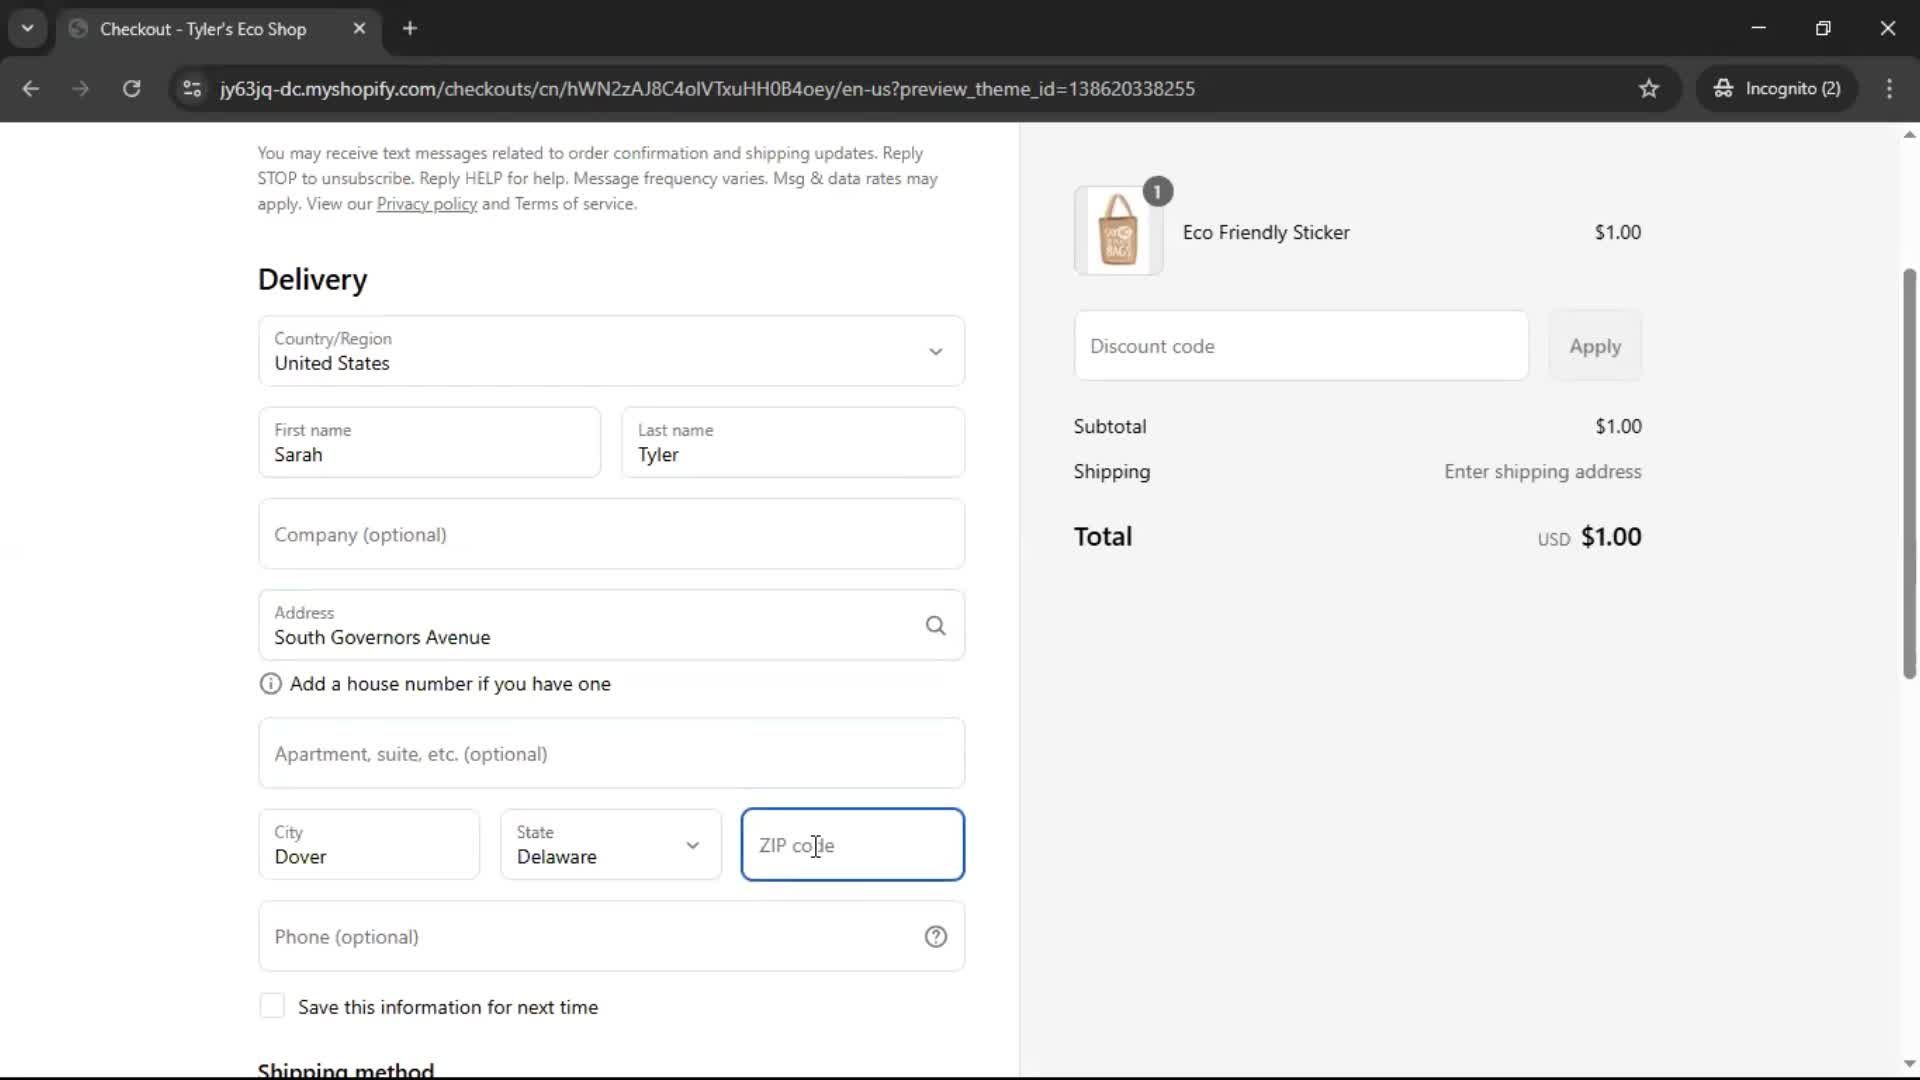Open the Privacy policy link

pyautogui.click(x=426, y=204)
